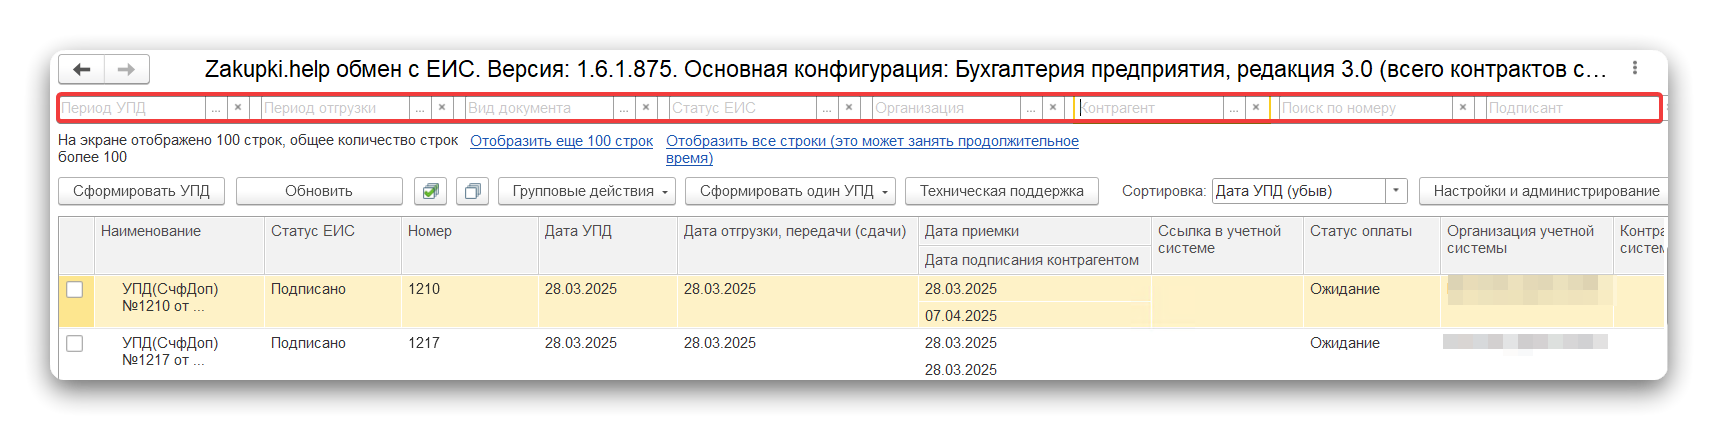Click the Дата подписания контрагентом header
Image resolution: width=1718 pixels, height=430 pixels.
pyautogui.click(x=1035, y=260)
